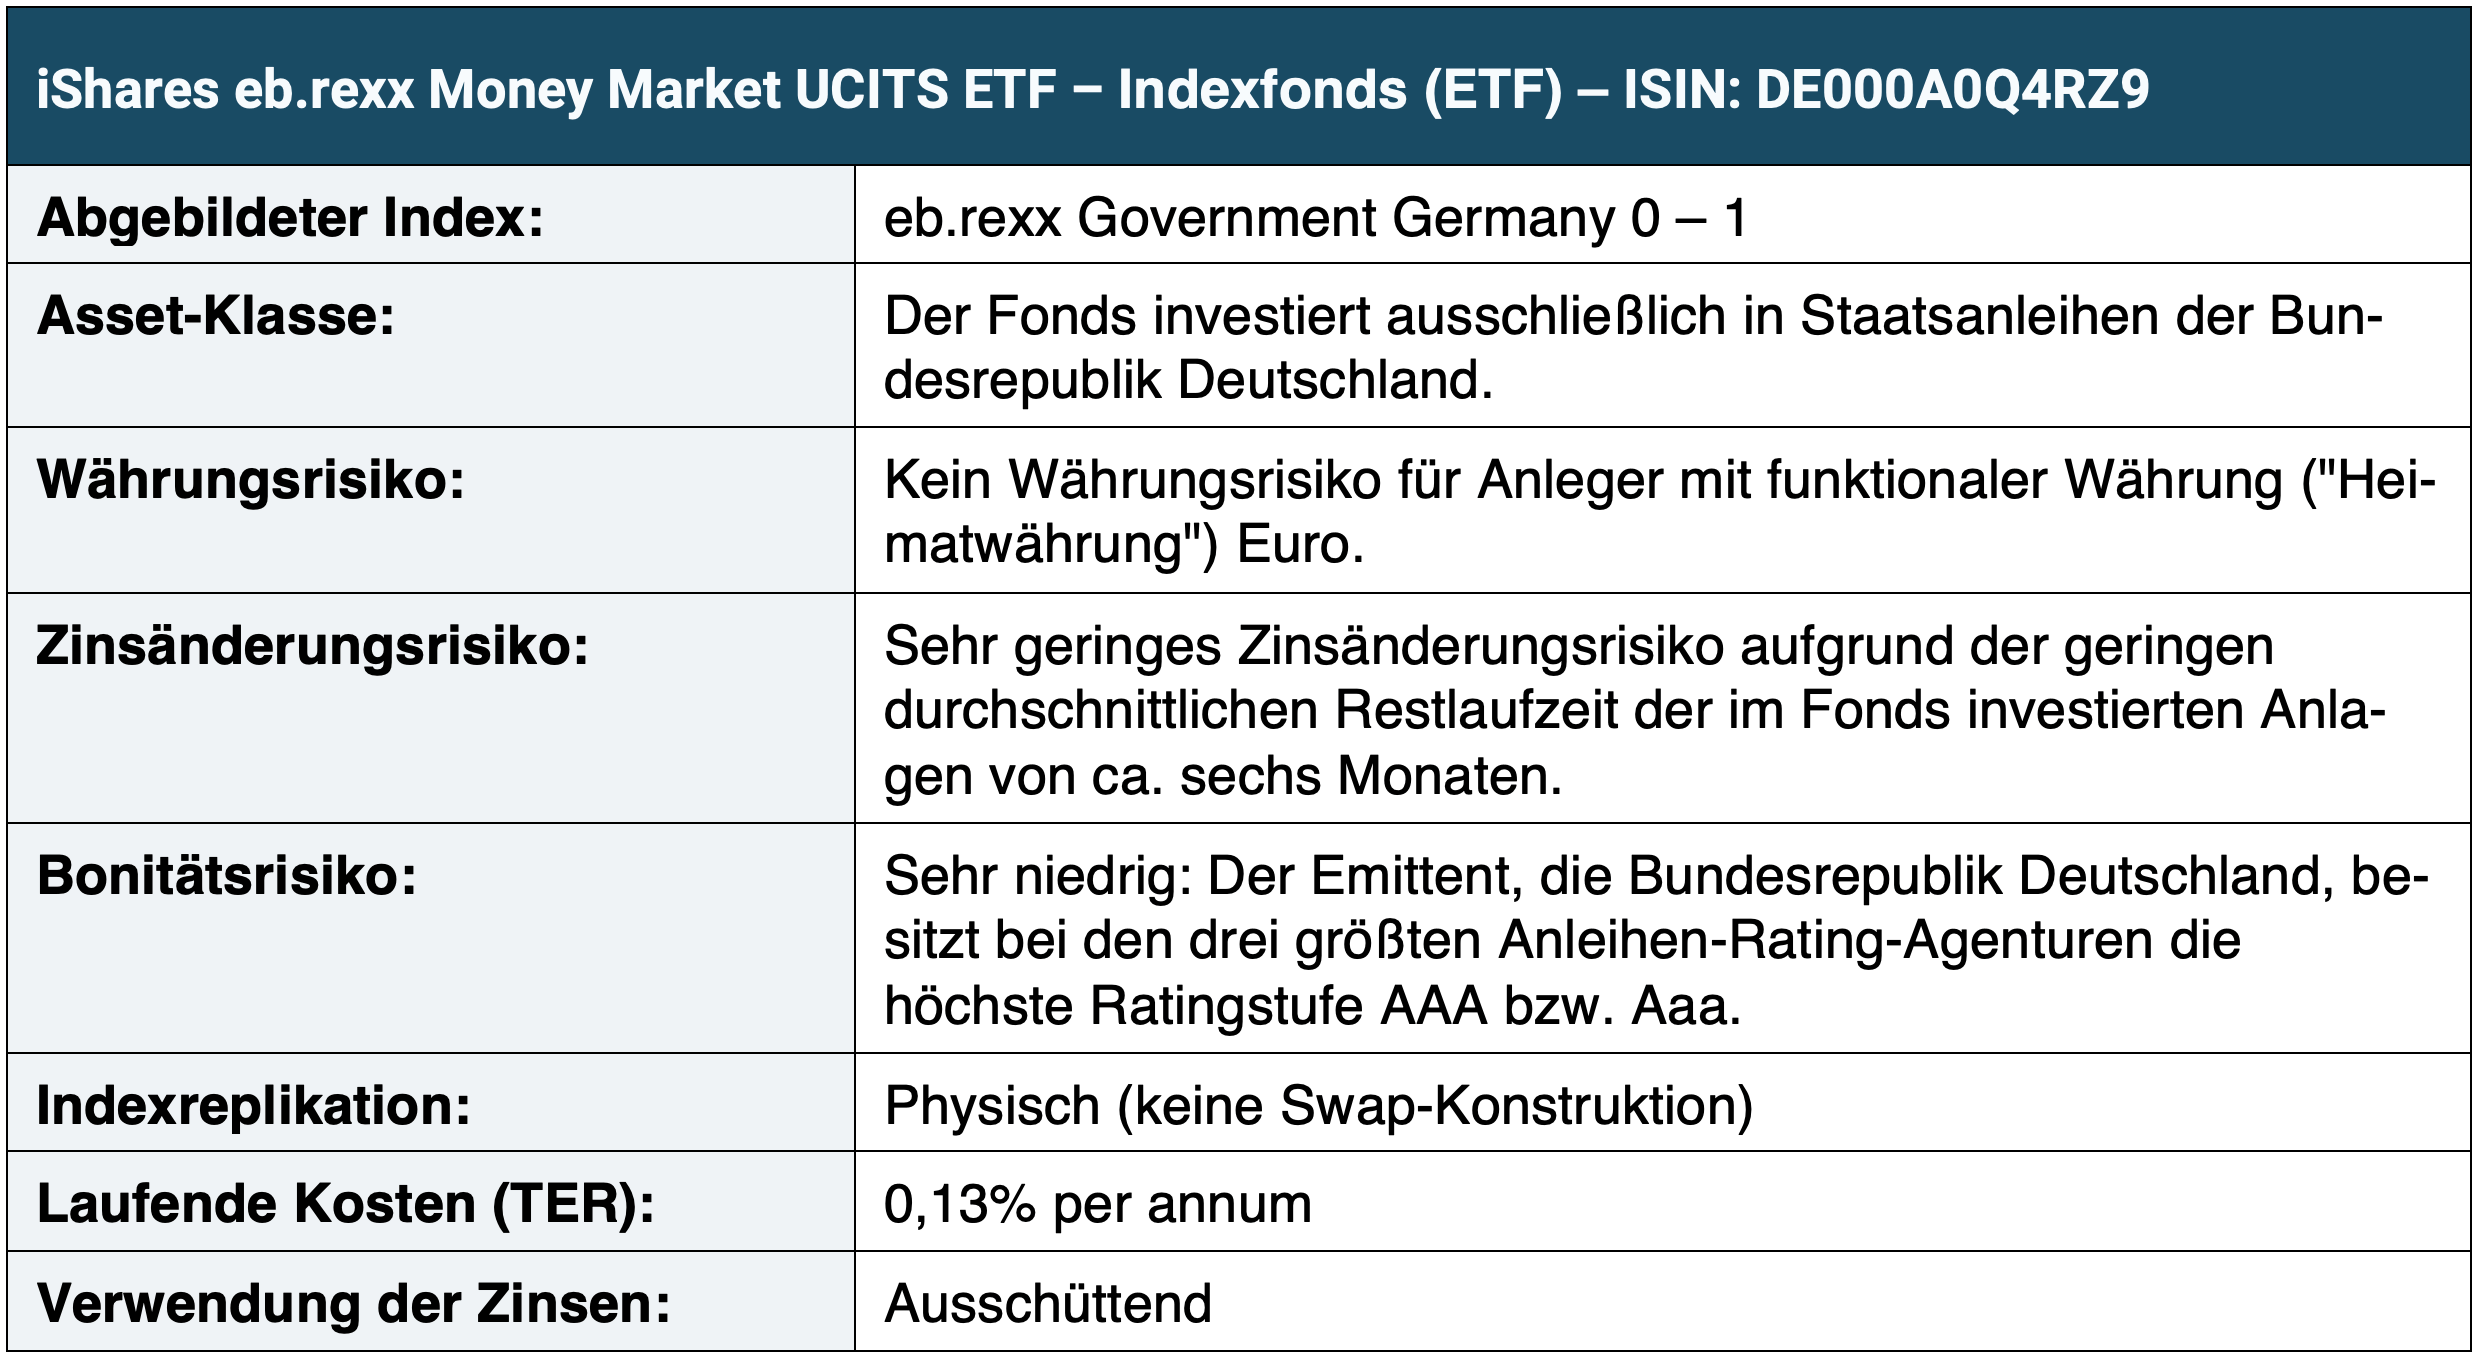Select the ISIN DE000A0Q4RZ9 text in header
Image resolution: width=2480 pixels, height=1362 pixels.
point(1886,89)
